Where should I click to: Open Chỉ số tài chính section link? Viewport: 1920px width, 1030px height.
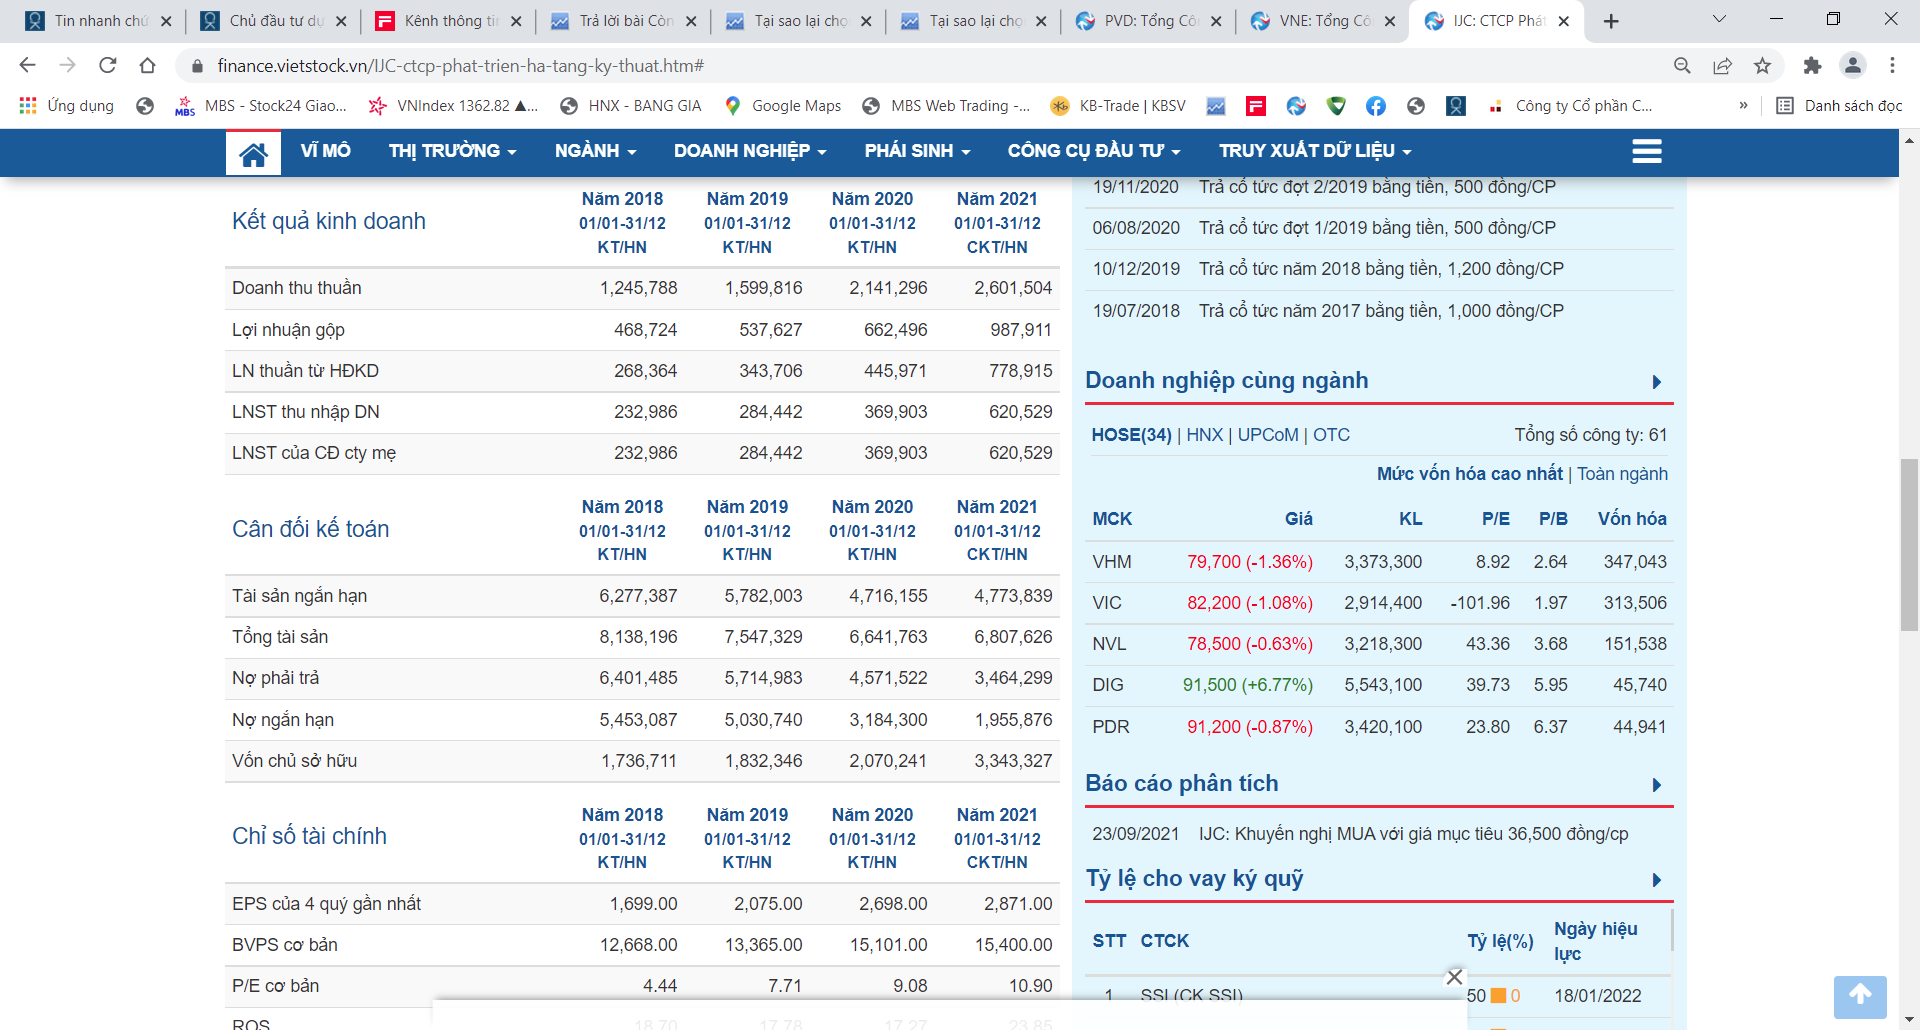pos(309,836)
